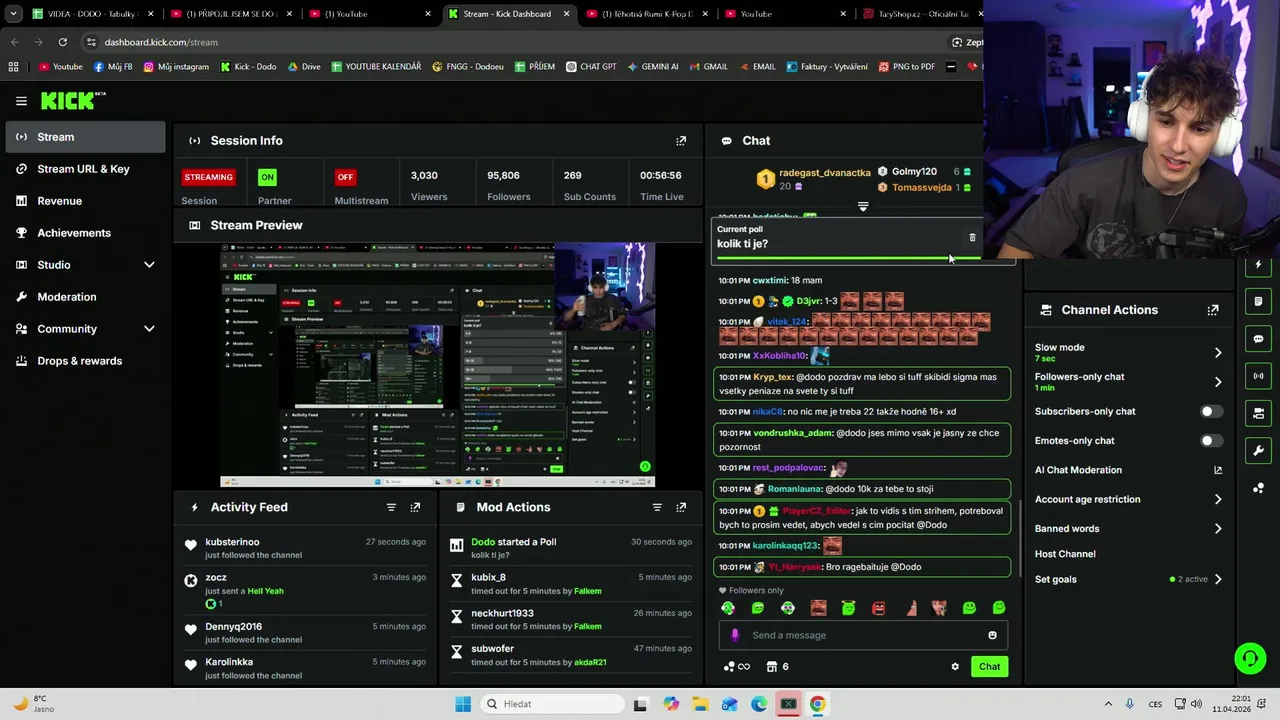Click the Kick logo

coord(72,100)
